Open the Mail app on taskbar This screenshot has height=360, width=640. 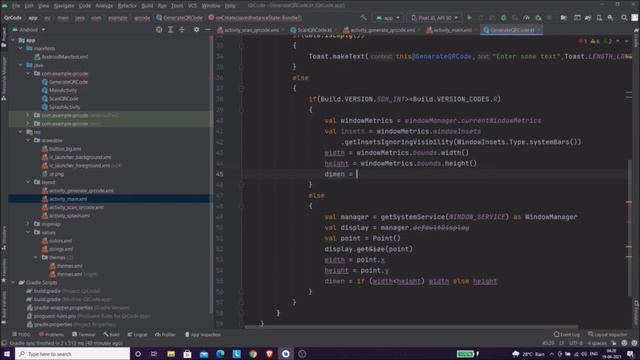click(204, 353)
